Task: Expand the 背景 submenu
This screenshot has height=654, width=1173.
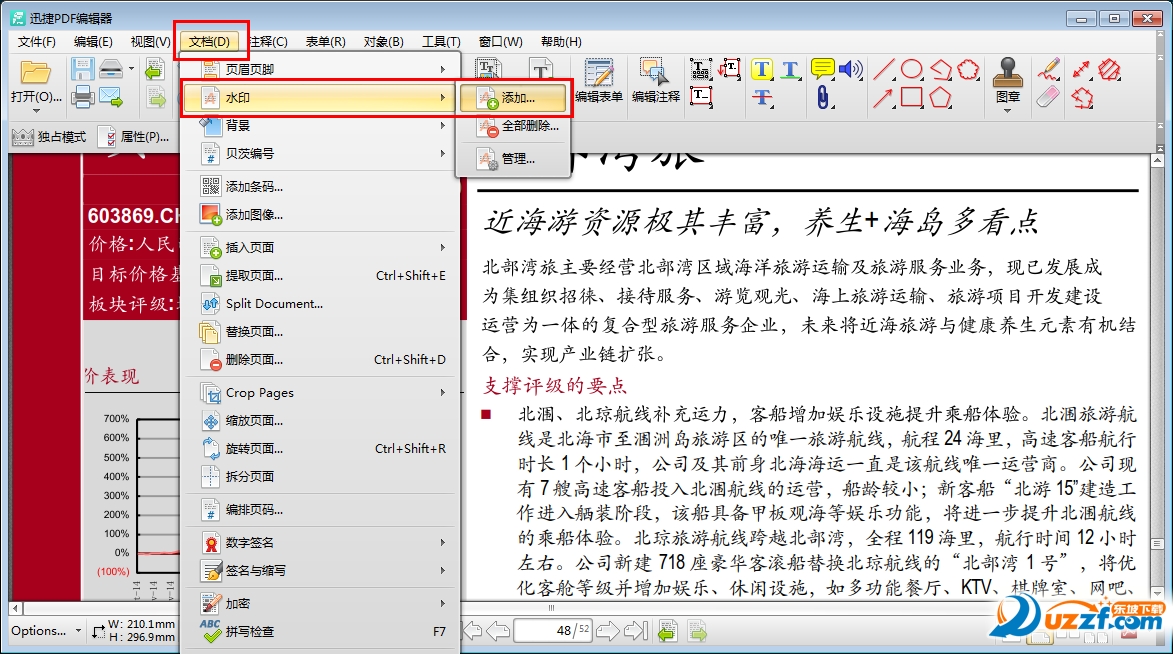Action: pos(320,126)
